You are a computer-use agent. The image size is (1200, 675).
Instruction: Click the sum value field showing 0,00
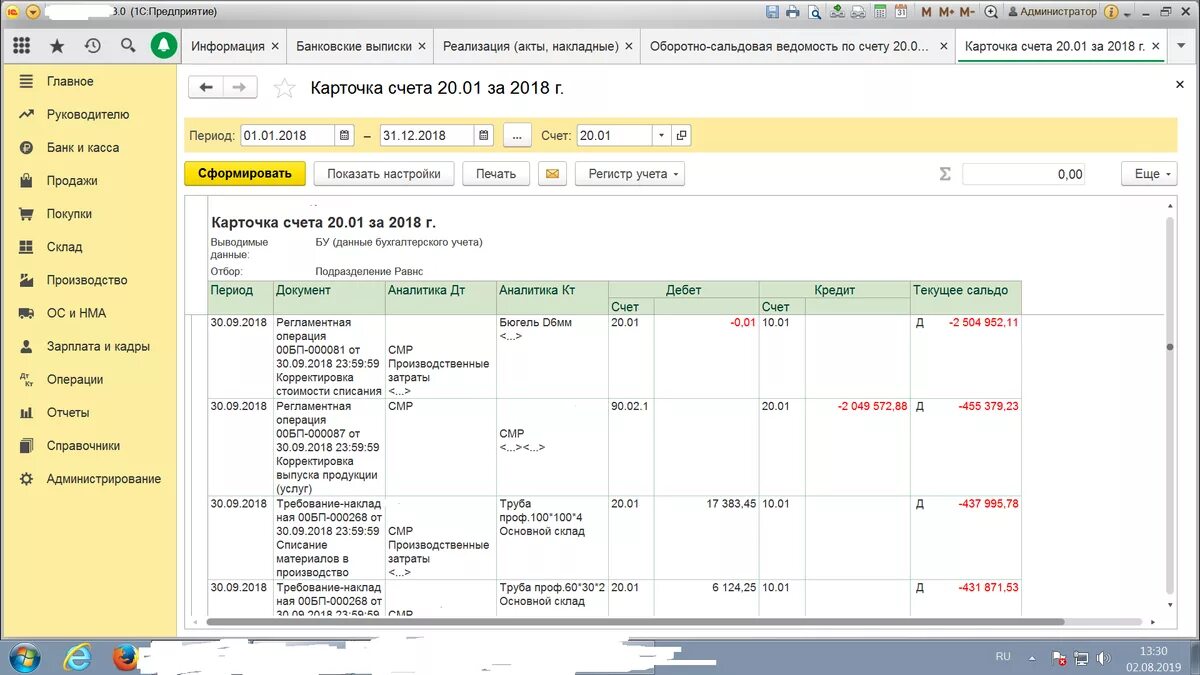coord(1024,174)
